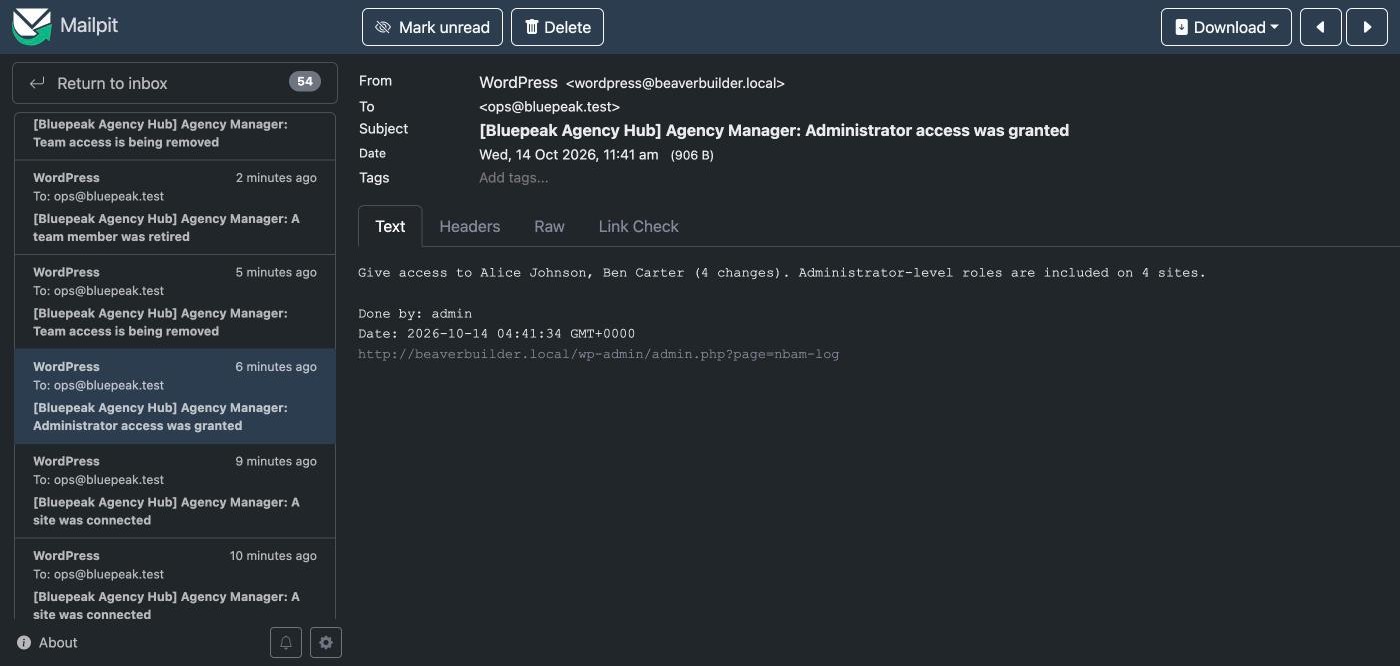The image size is (1400, 666).
Task: Click the info icon beside About
Action: tap(24, 643)
